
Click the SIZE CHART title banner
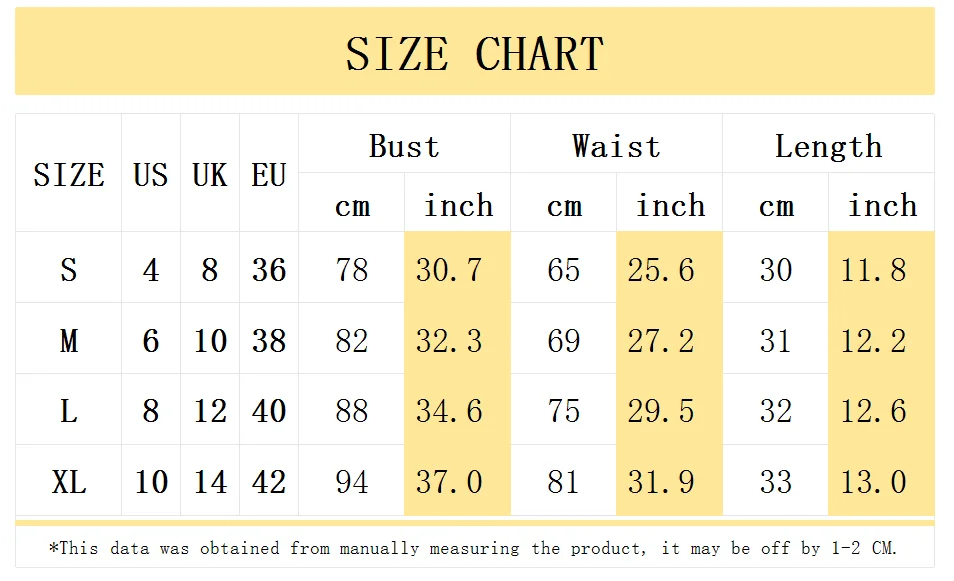click(475, 53)
